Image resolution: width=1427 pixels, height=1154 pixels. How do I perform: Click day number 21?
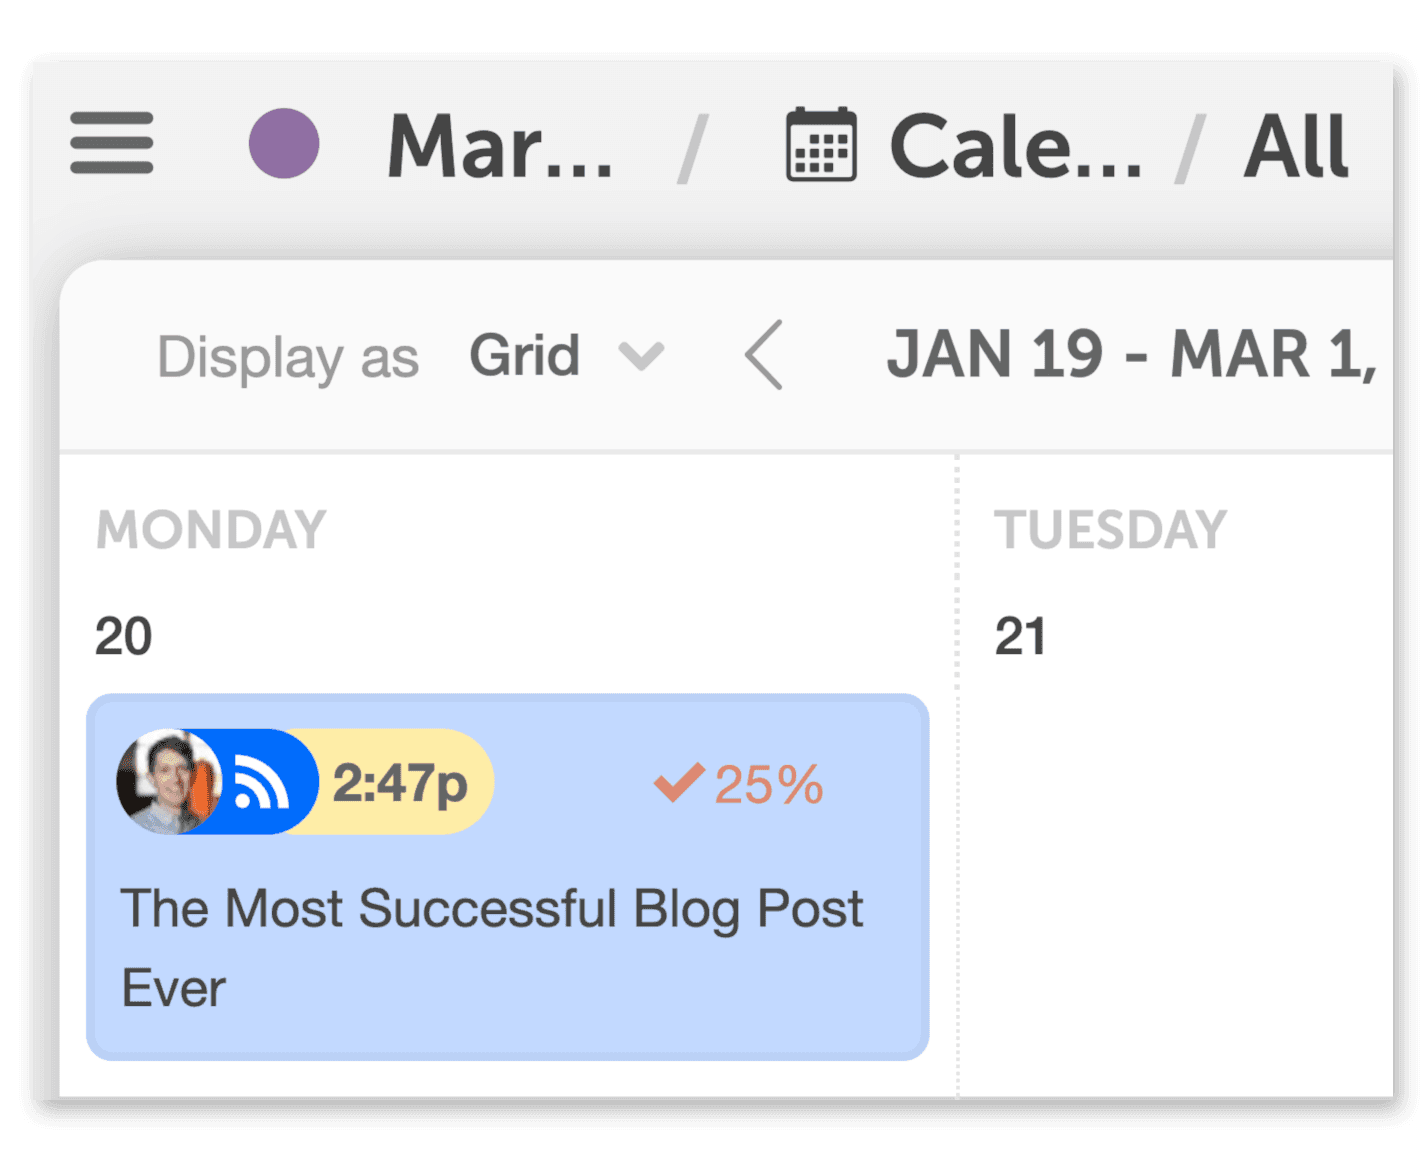point(1020,636)
